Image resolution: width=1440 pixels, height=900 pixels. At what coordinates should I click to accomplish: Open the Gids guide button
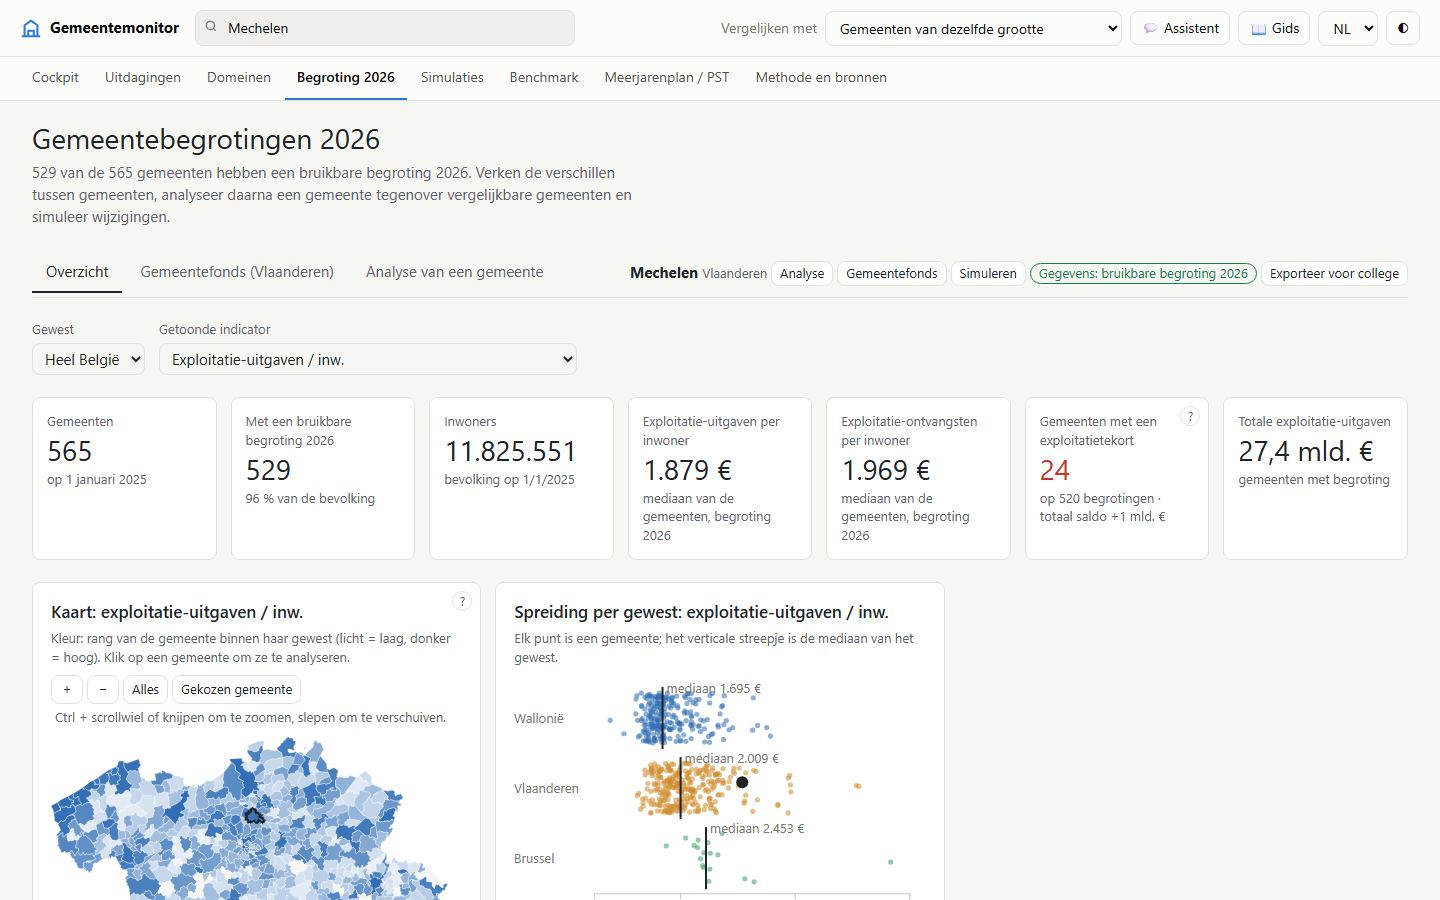(x=1274, y=28)
